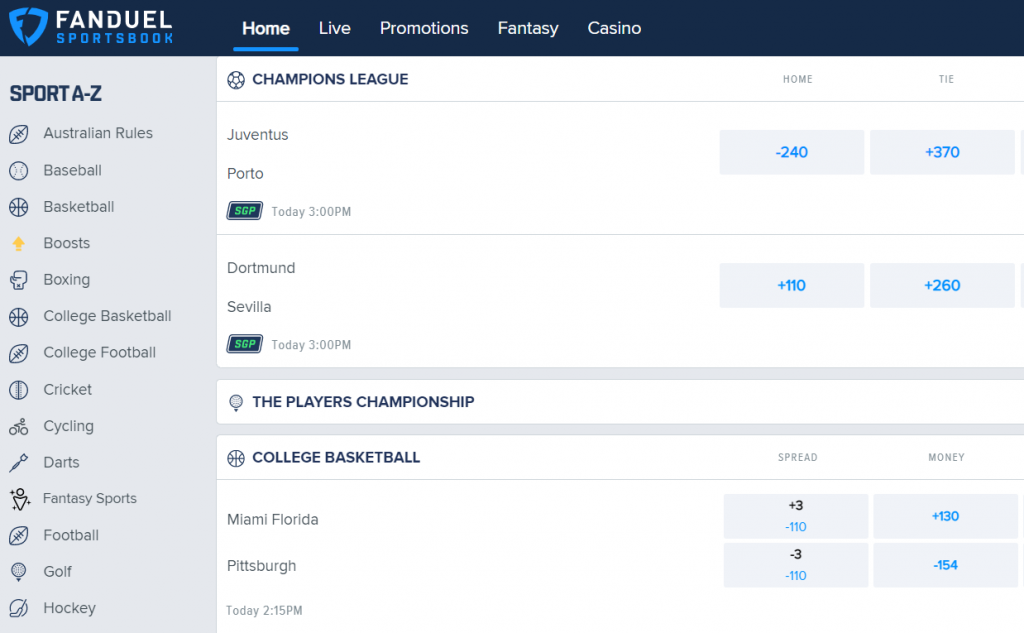
Task: Select the Darts icon in sidebar
Action: tap(19, 463)
